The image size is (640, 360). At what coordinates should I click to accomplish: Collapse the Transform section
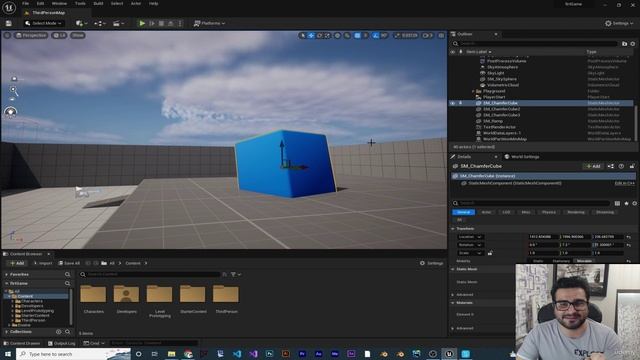click(x=453, y=229)
